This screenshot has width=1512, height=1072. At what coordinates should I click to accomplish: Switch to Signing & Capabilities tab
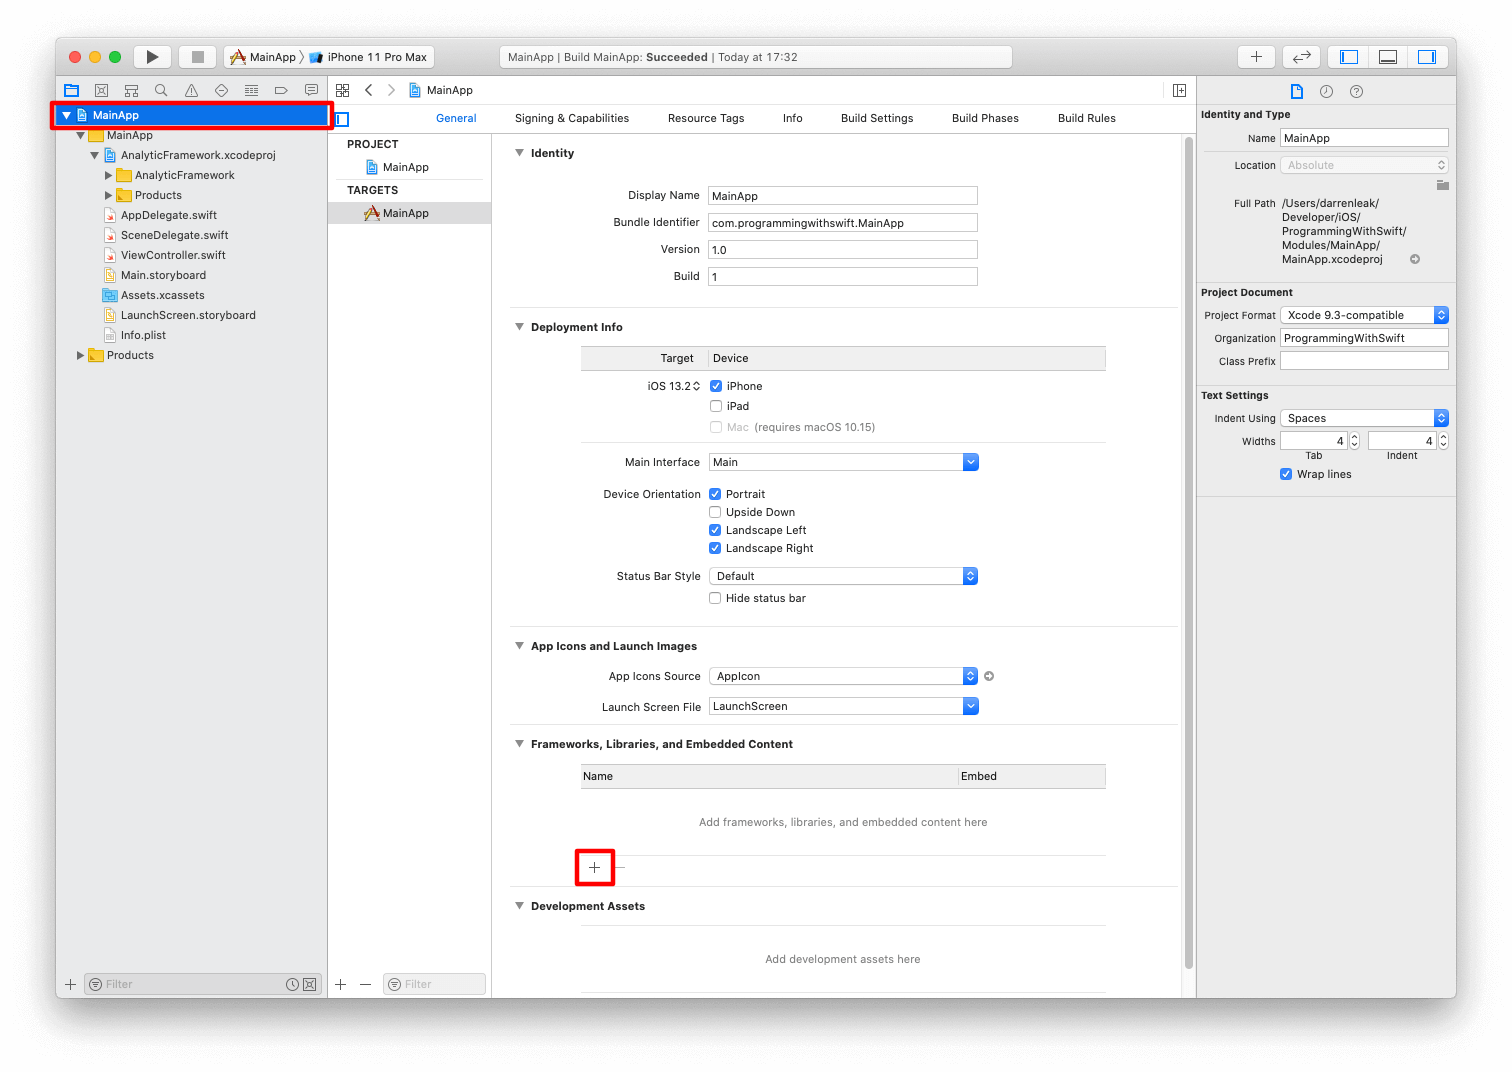point(572,118)
